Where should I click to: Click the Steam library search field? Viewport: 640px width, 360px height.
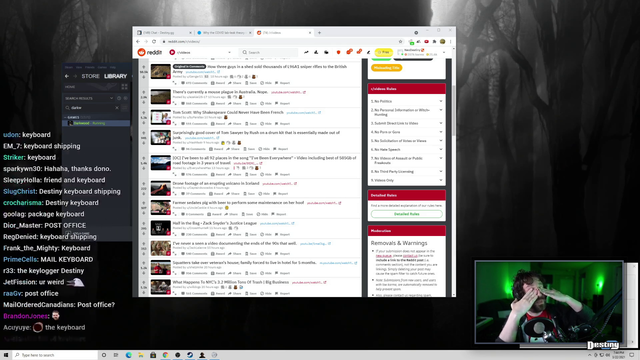92,108
